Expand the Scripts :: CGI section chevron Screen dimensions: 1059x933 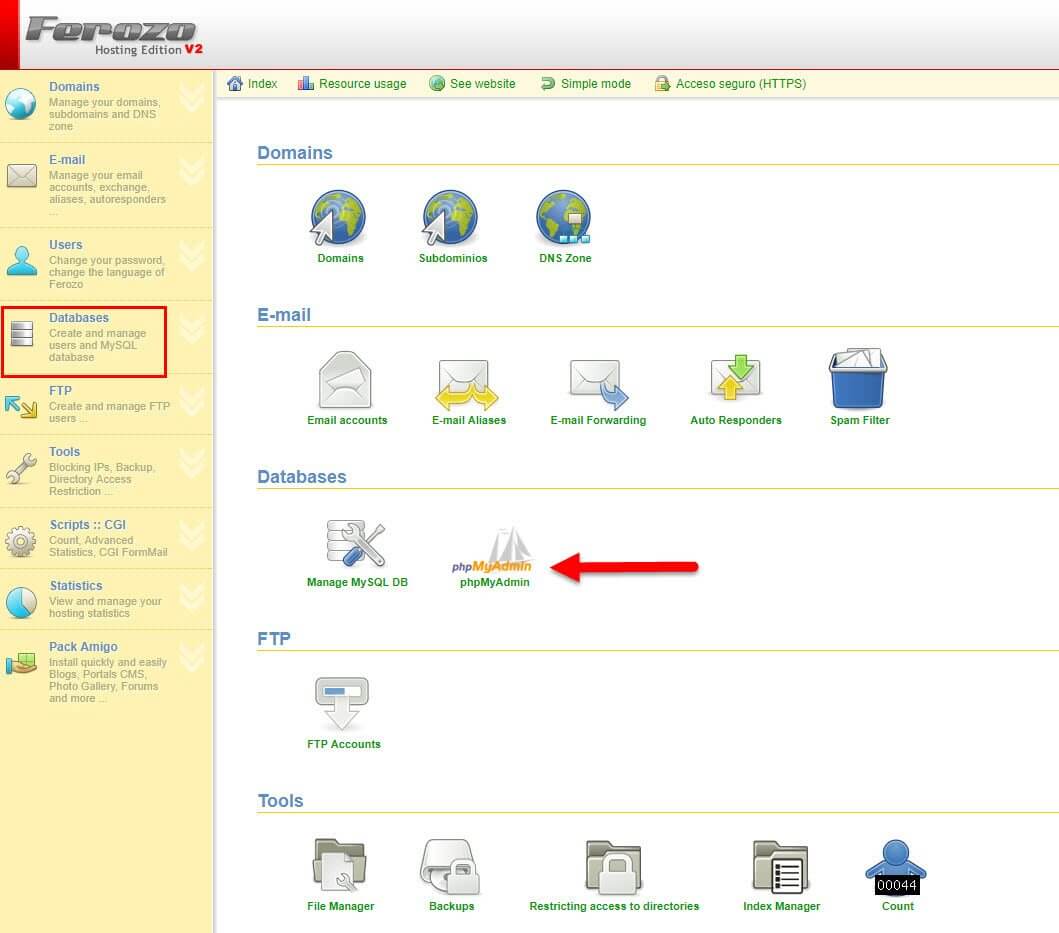click(192, 536)
